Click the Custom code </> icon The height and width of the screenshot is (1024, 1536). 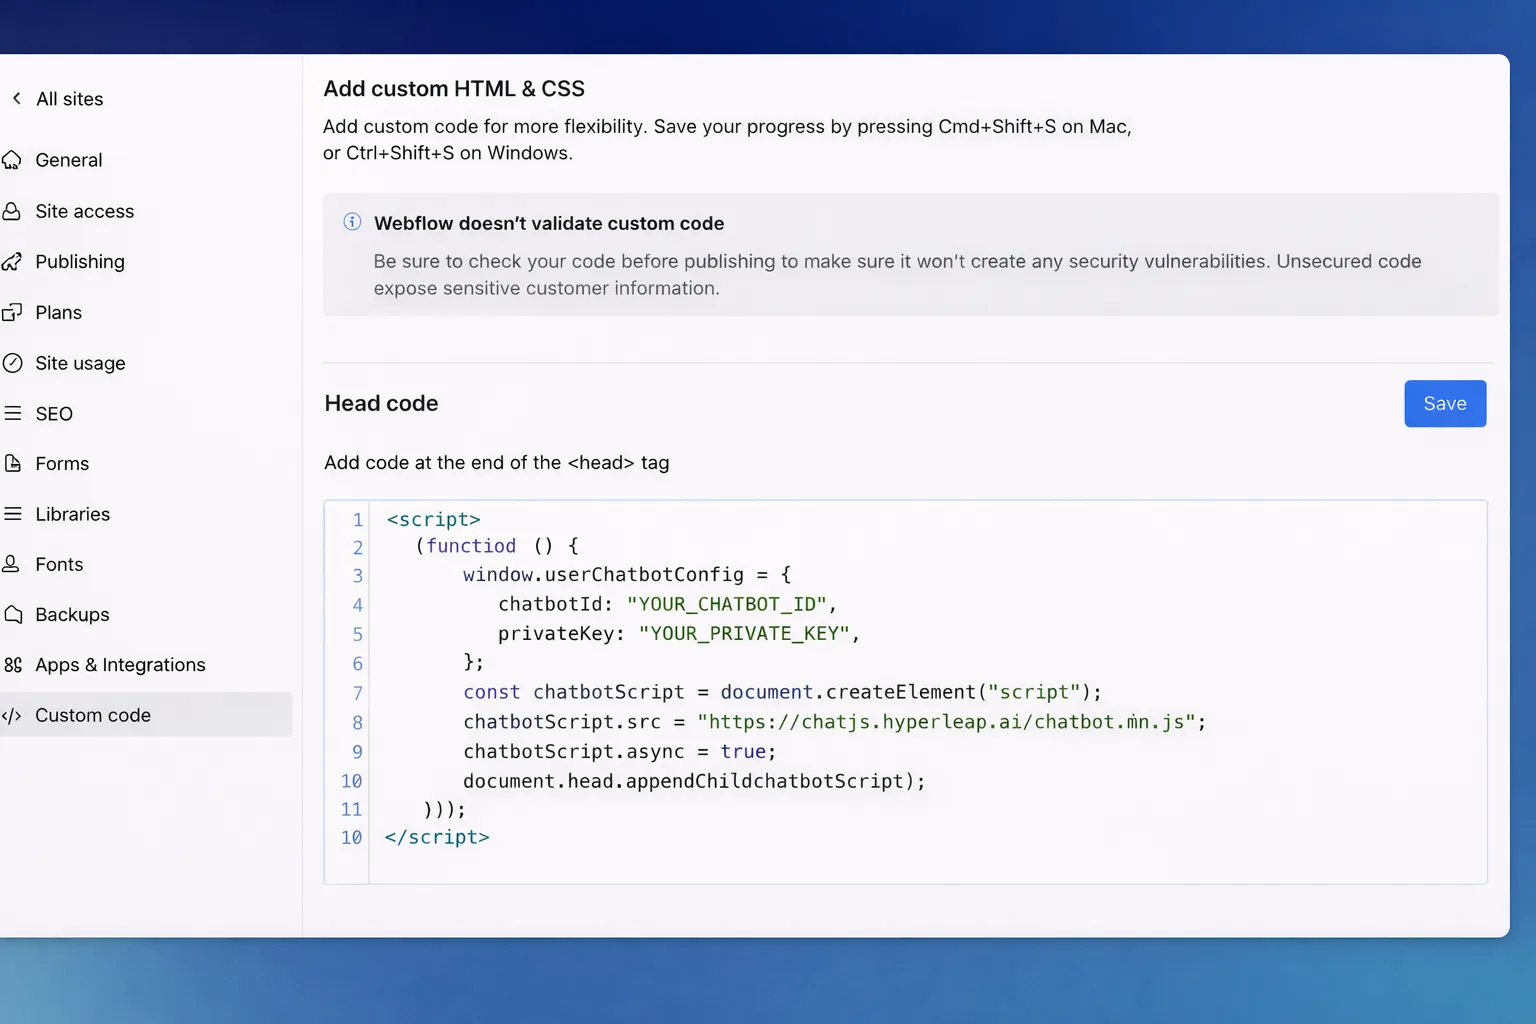(x=14, y=714)
